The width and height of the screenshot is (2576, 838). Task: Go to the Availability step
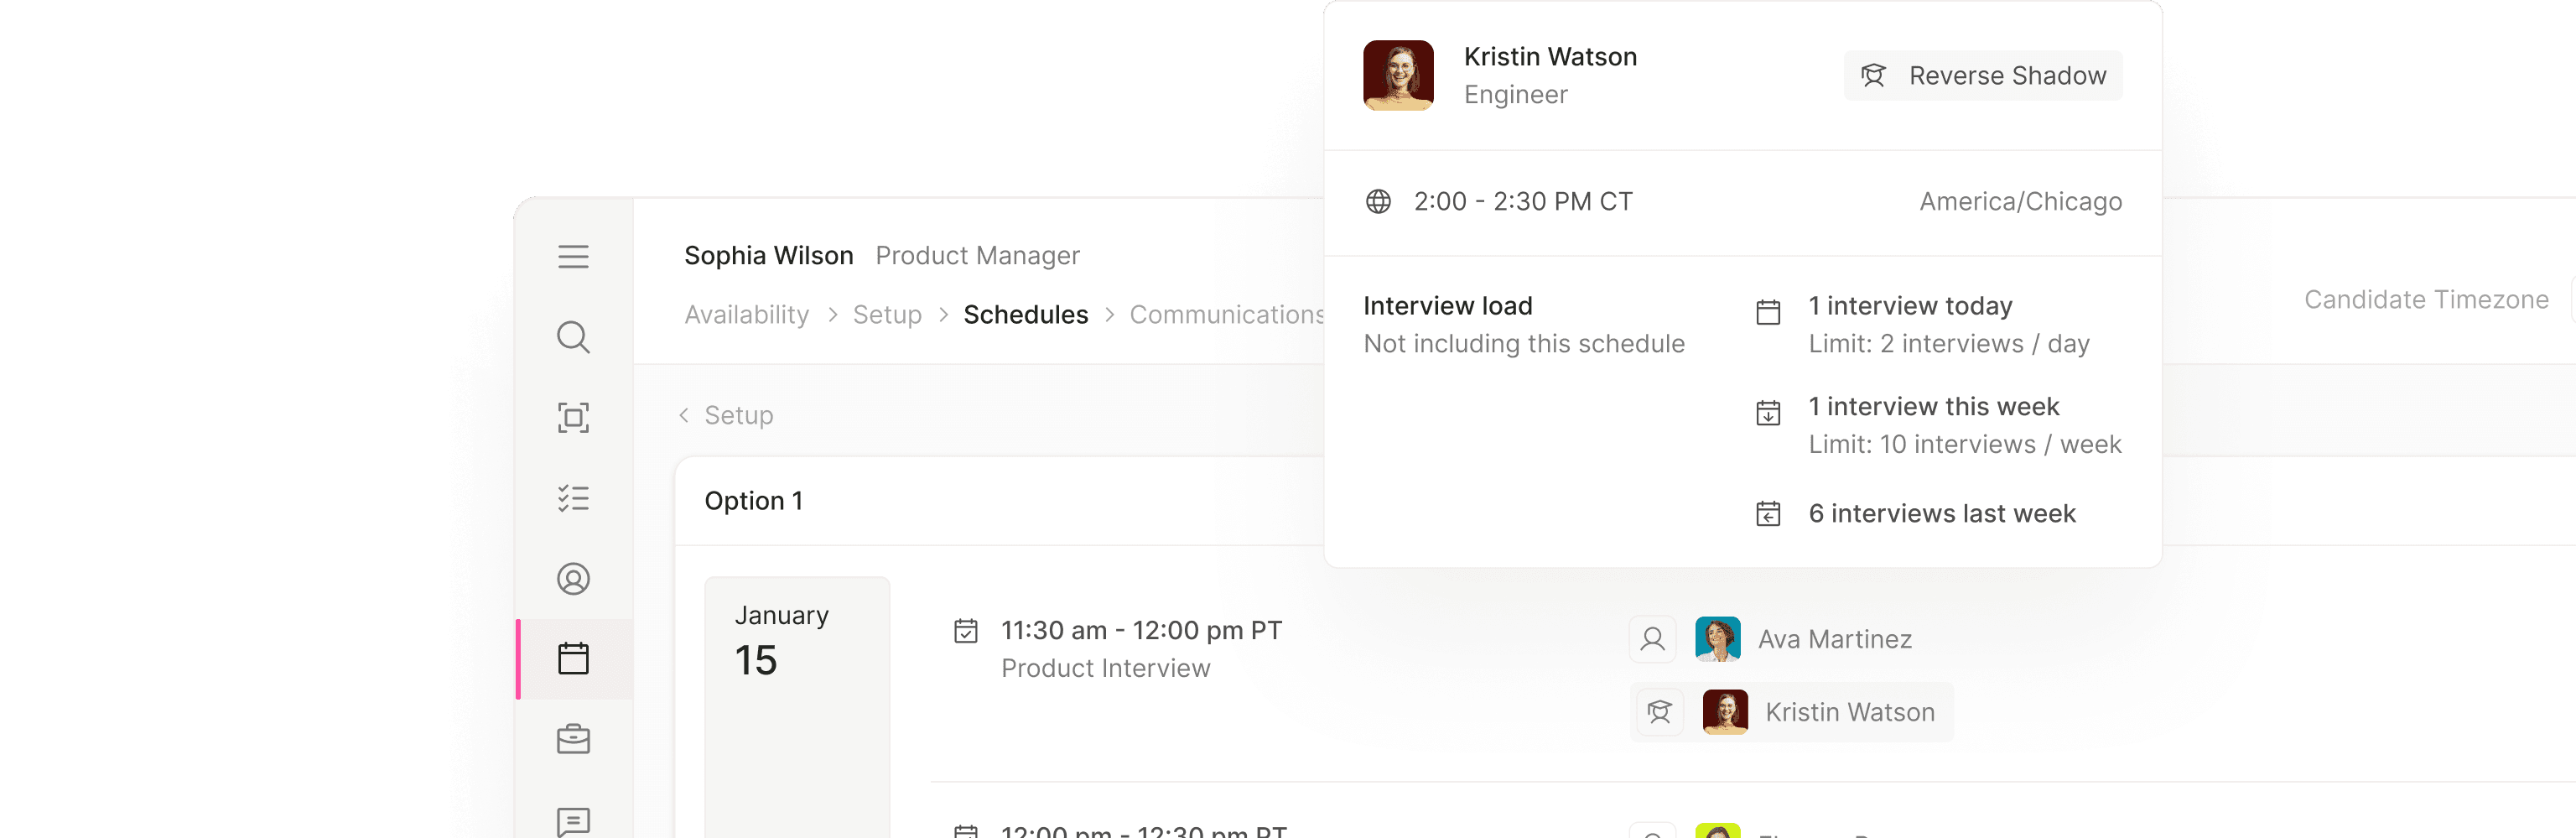746,315
